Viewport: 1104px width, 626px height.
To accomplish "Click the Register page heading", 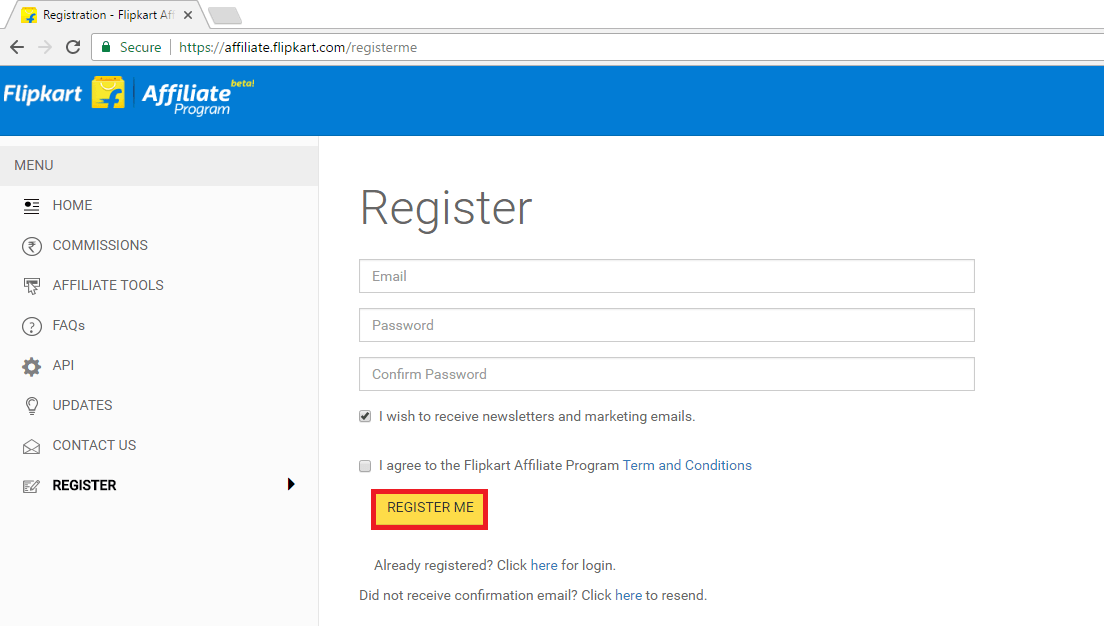I will coord(446,208).
